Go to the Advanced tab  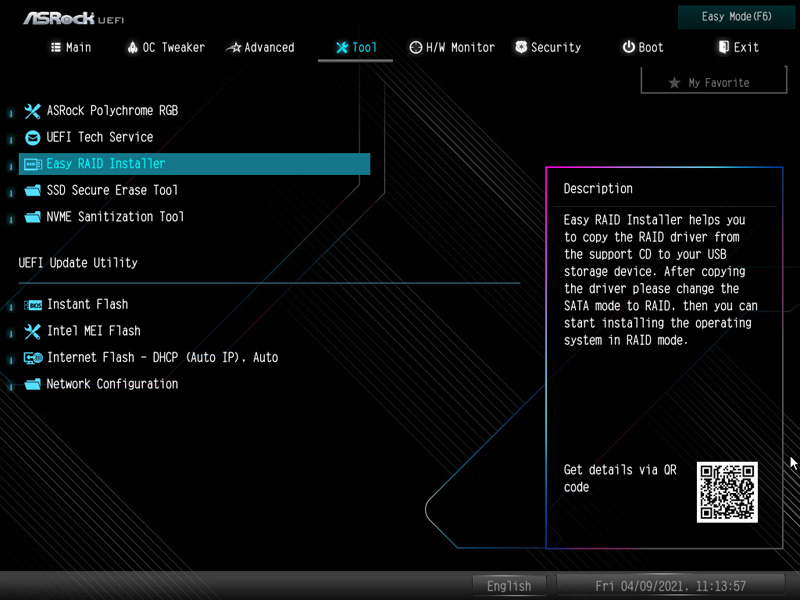click(x=260, y=47)
